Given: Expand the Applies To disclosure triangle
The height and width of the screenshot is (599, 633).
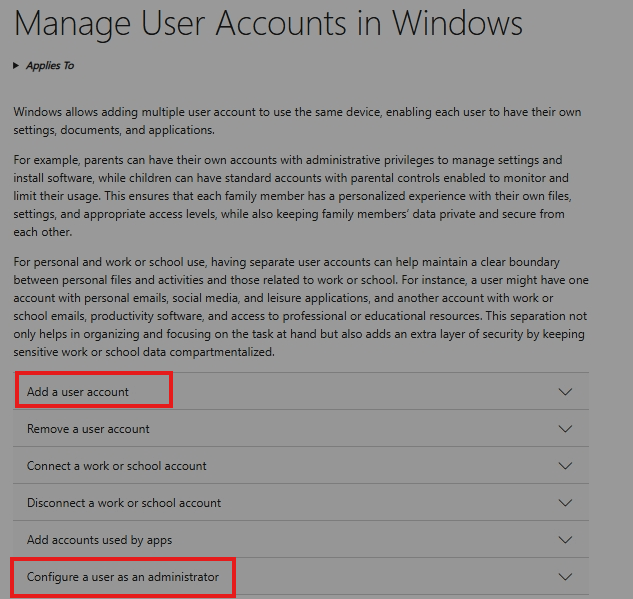Looking at the screenshot, I should (x=16, y=65).
